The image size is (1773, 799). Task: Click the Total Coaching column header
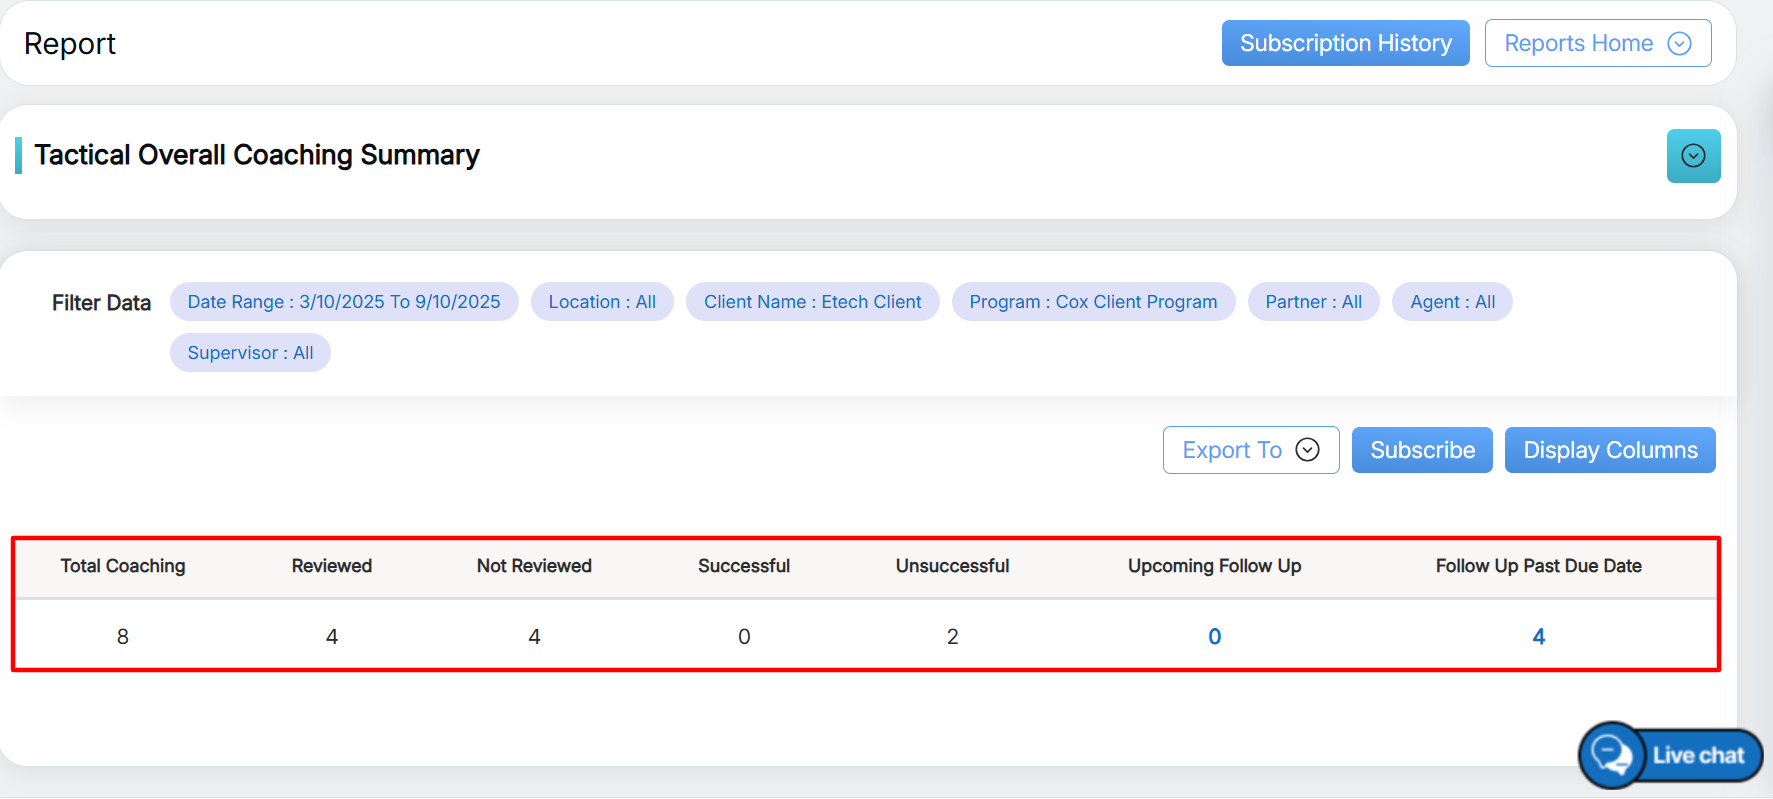(x=123, y=566)
